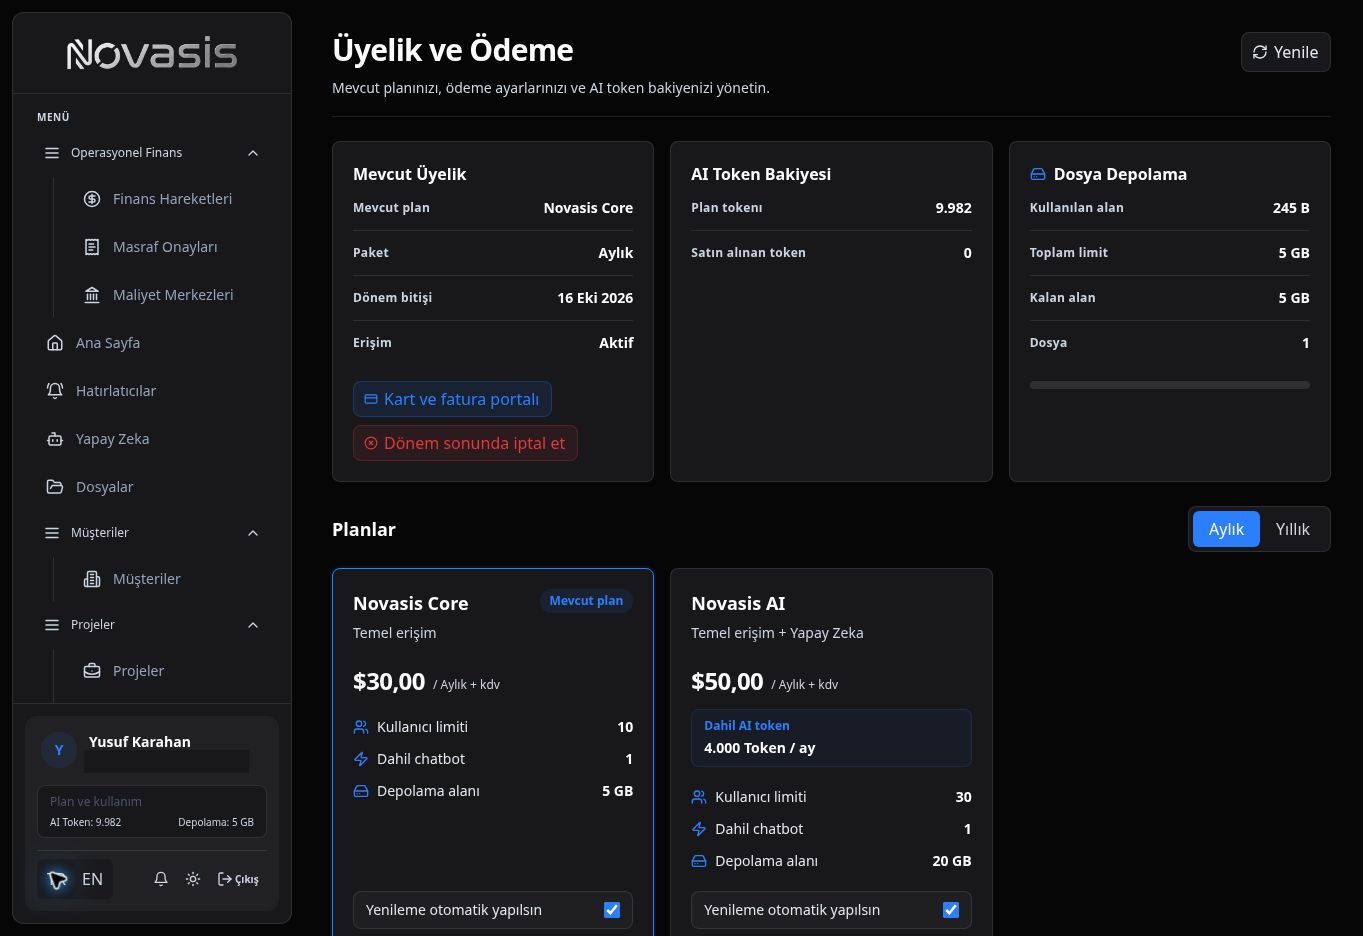1363x936 pixels.
Task: Switch billing period to Yıllık
Action: point(1292,529)
